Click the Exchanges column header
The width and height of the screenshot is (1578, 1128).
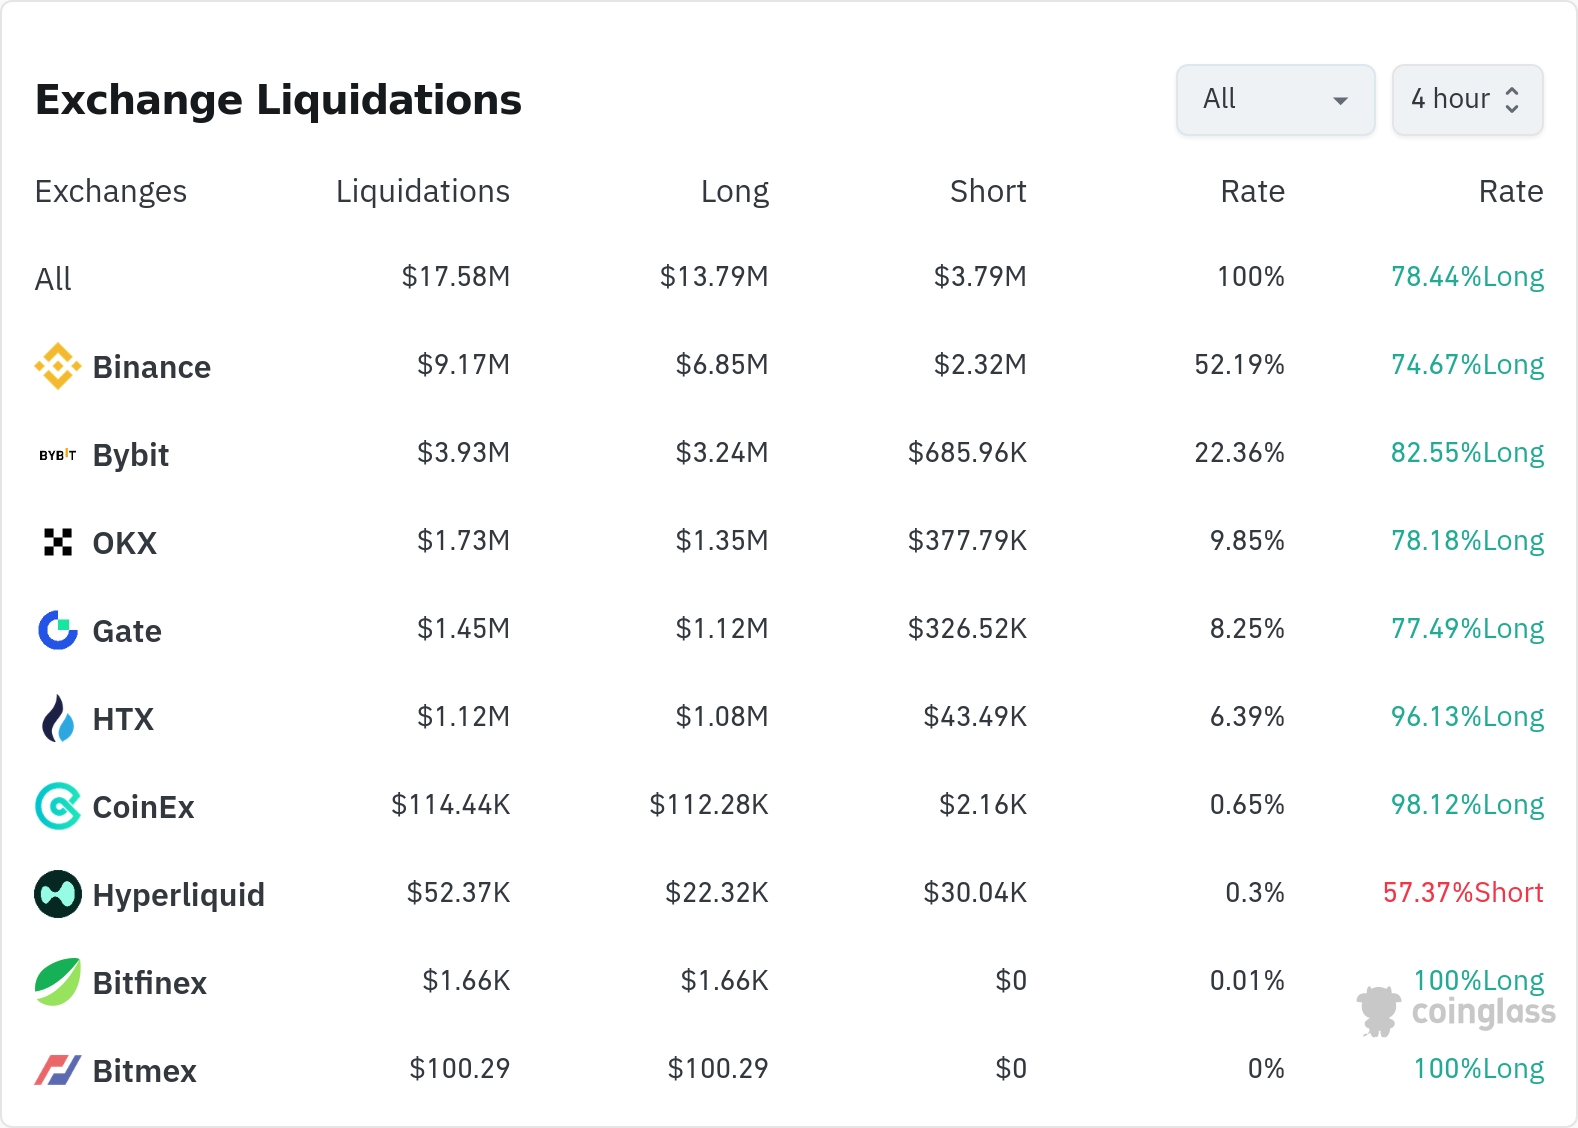pyautogui.click(x=111, y=191)
